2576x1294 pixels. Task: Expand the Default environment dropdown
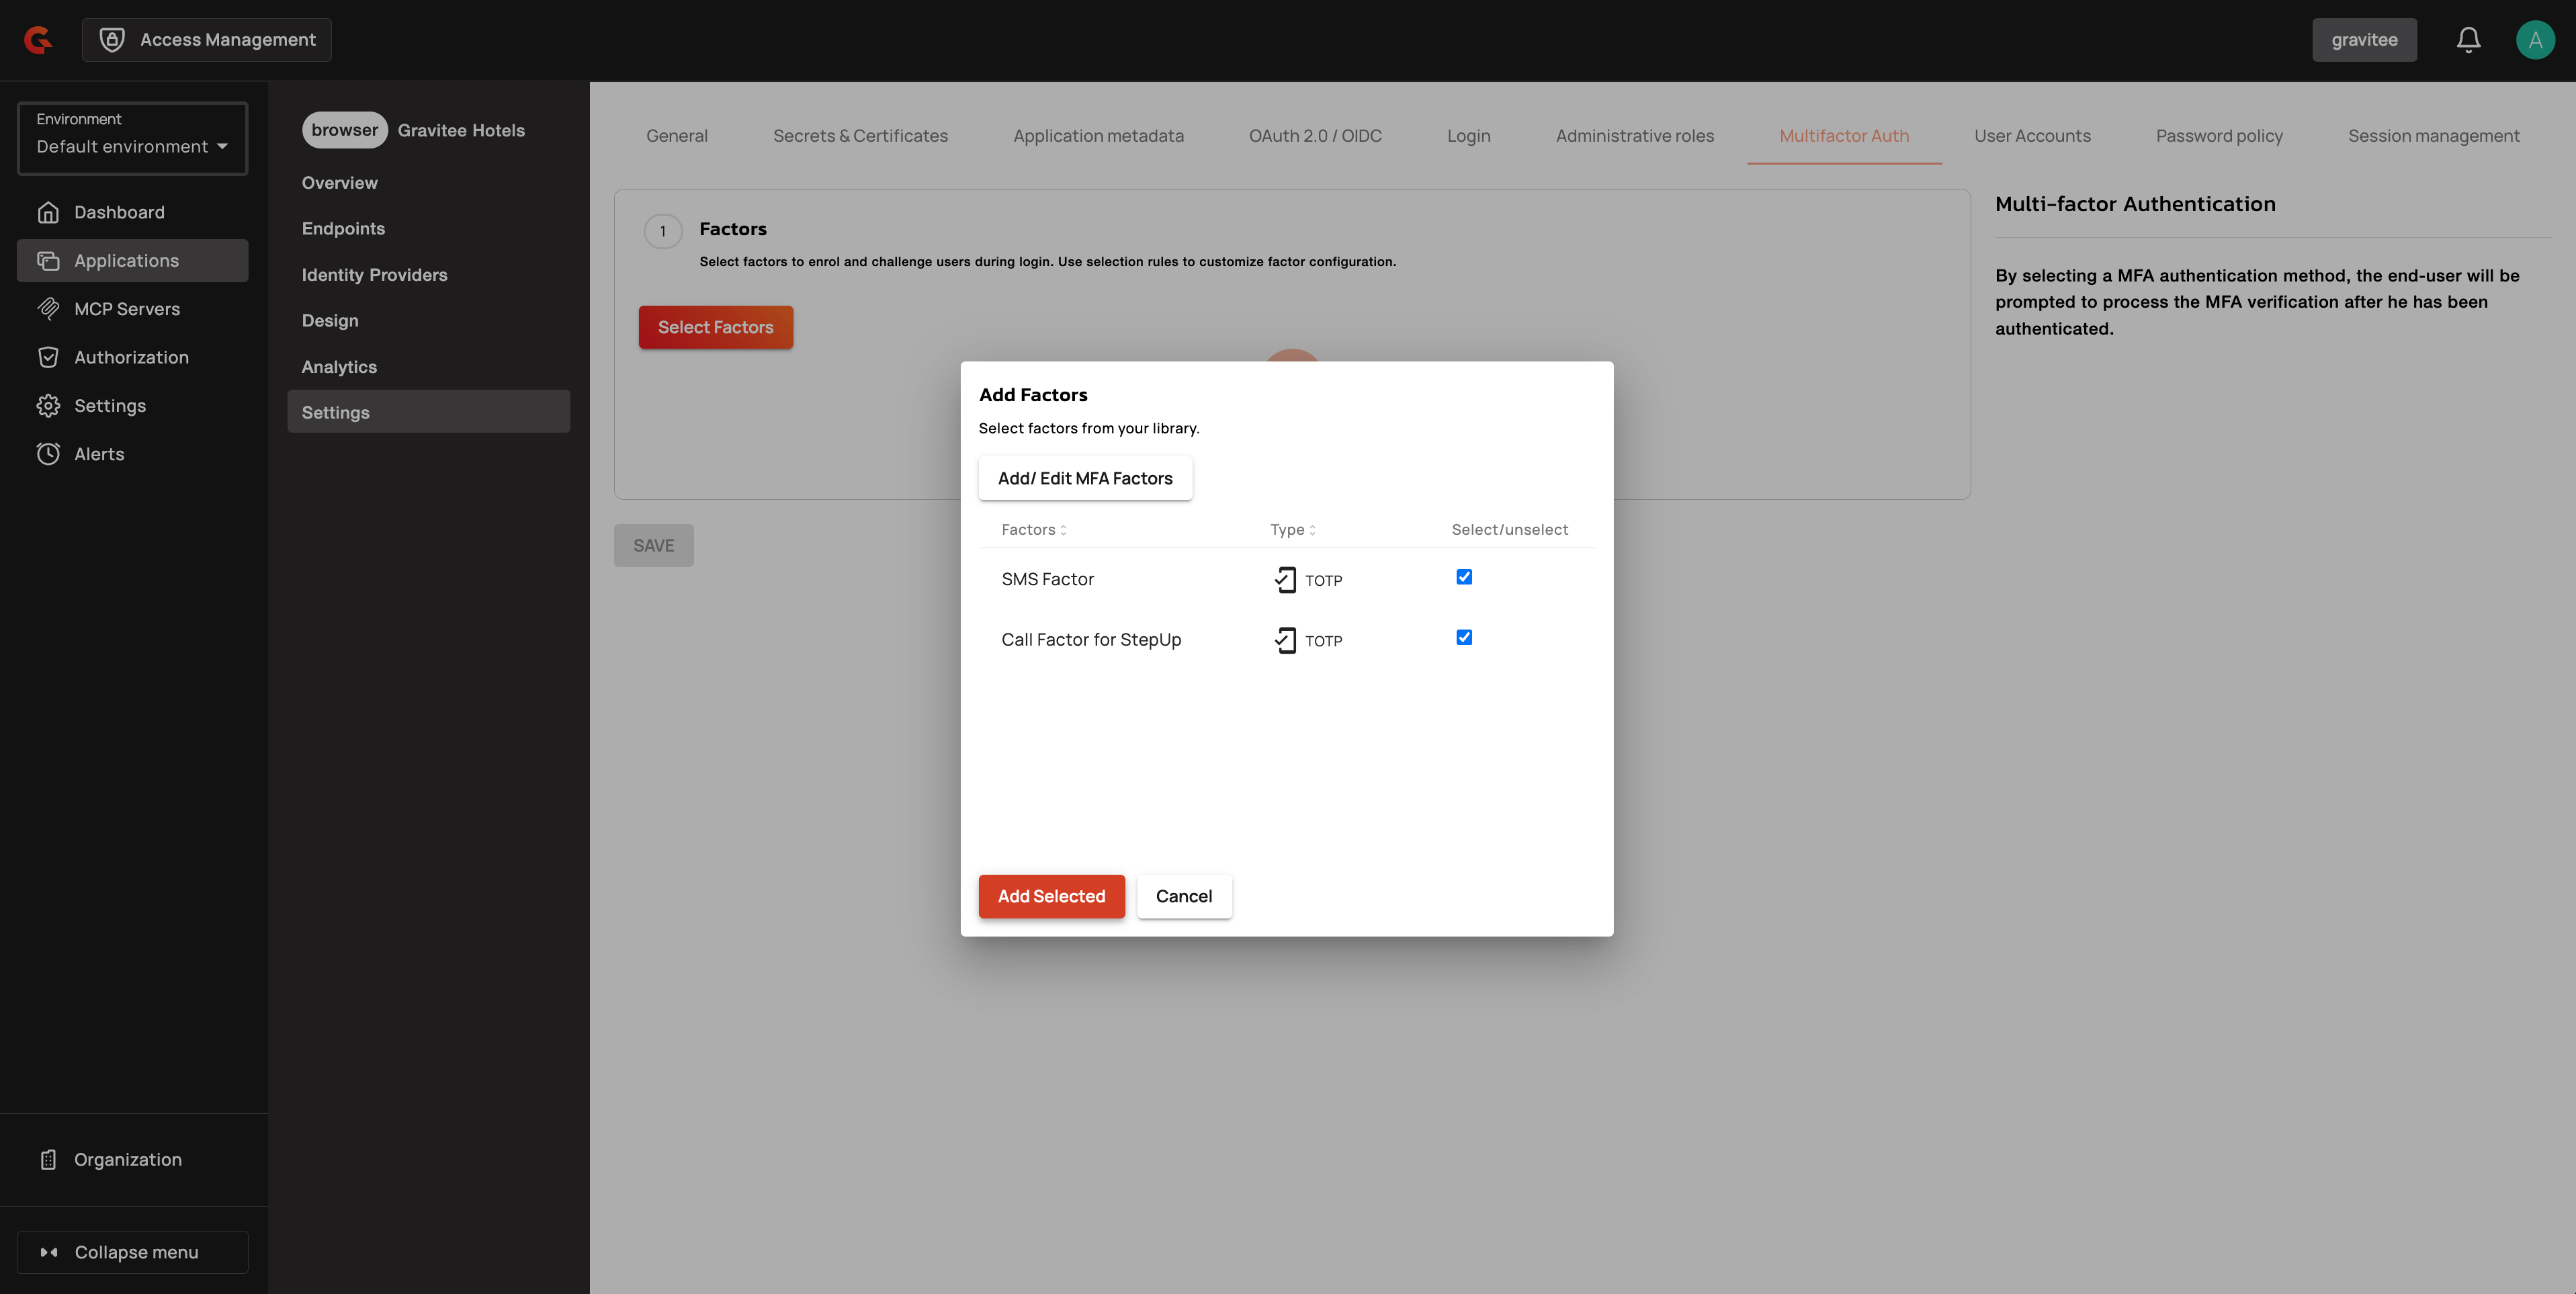point(132,146)
